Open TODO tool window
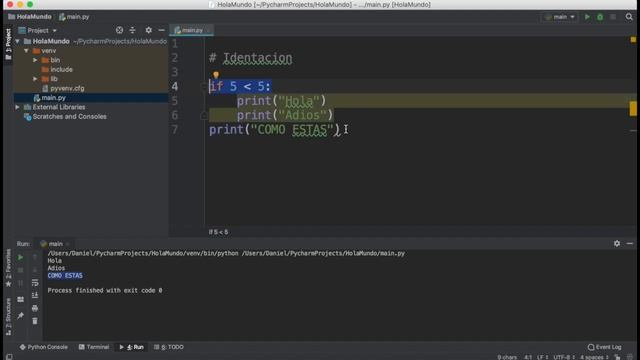640x360 pixels. [169, 347]
